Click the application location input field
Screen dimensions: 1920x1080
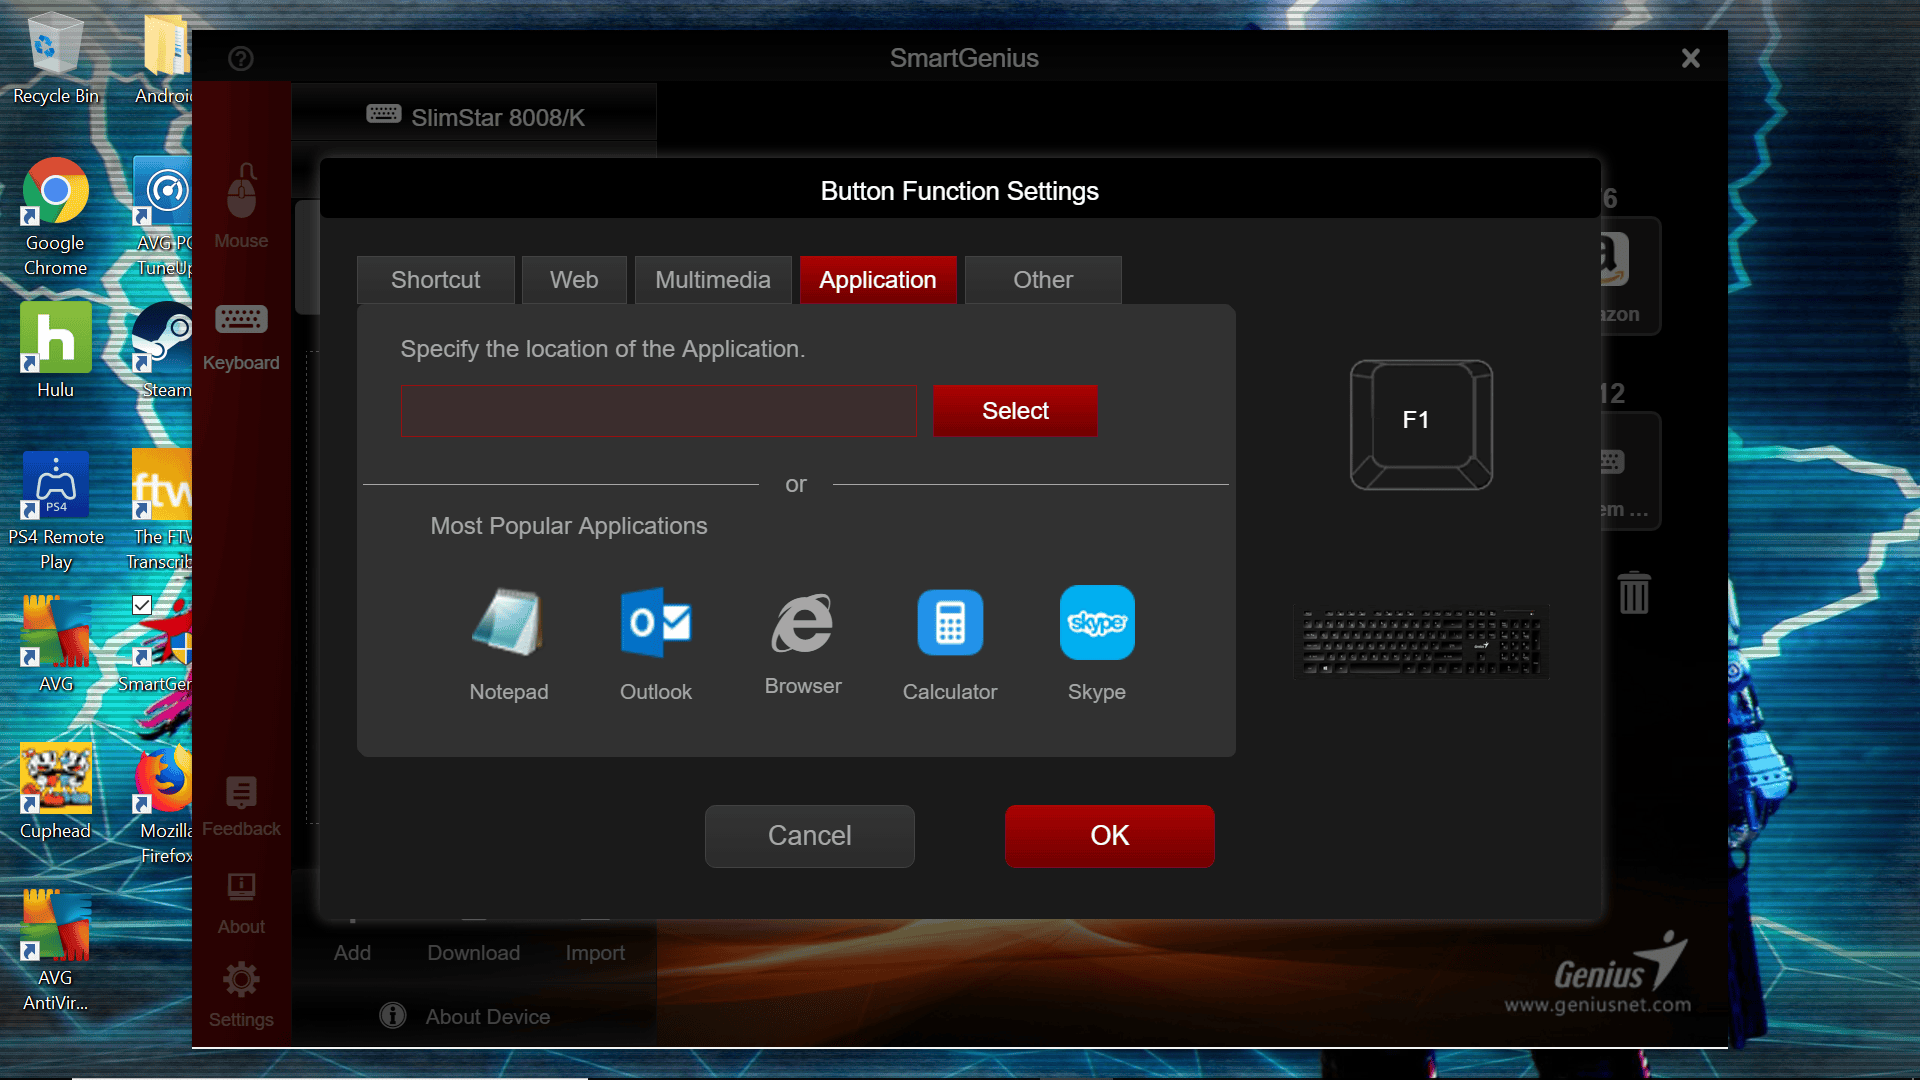coord(659,411)
